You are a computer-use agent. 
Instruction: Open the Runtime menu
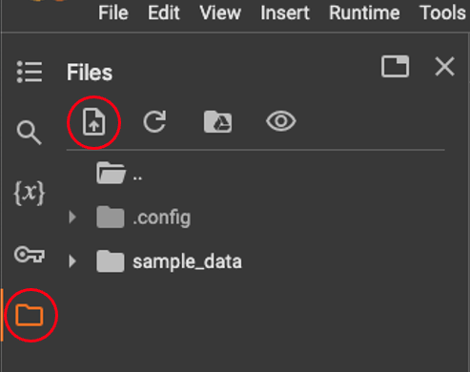(364, 13)
